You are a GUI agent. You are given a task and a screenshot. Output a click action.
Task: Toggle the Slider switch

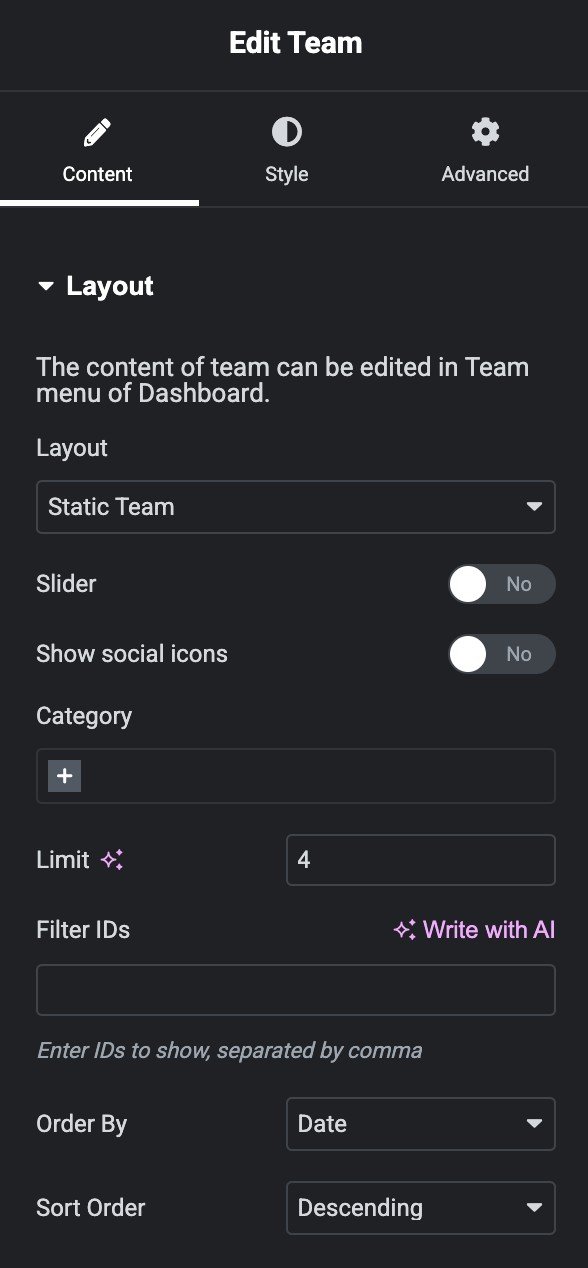pyautogui.click(x=501, y=584)
